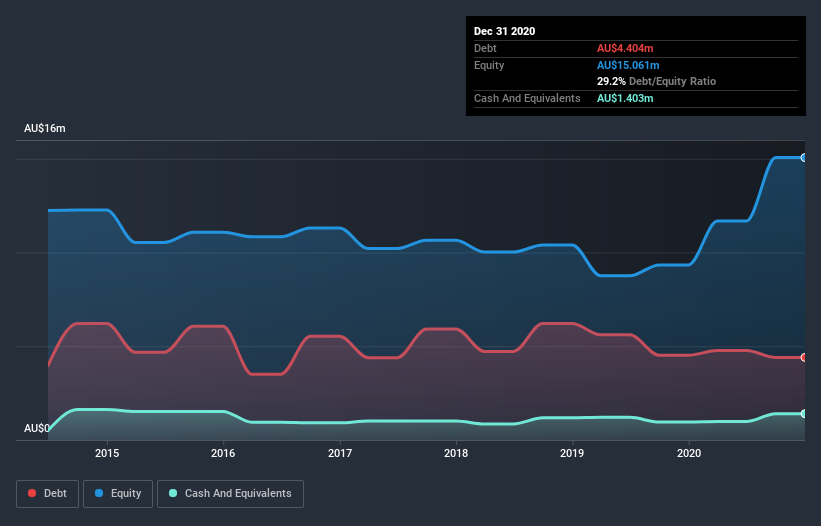Image resolution: width=821 pixels, height=526 pixels.
Task: Click the 2019 x-axis label
Action: pos(572,453)
